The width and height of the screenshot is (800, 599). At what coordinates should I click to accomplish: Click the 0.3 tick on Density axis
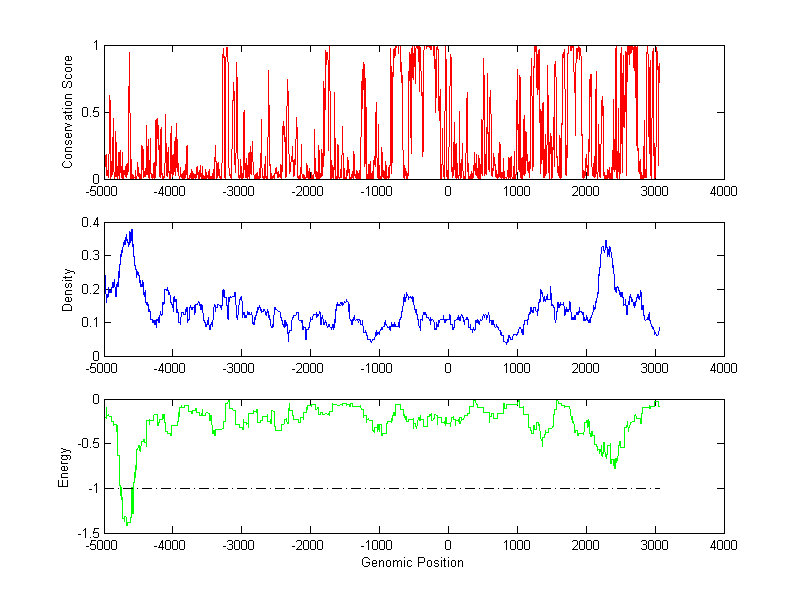(x=88, y=256)
